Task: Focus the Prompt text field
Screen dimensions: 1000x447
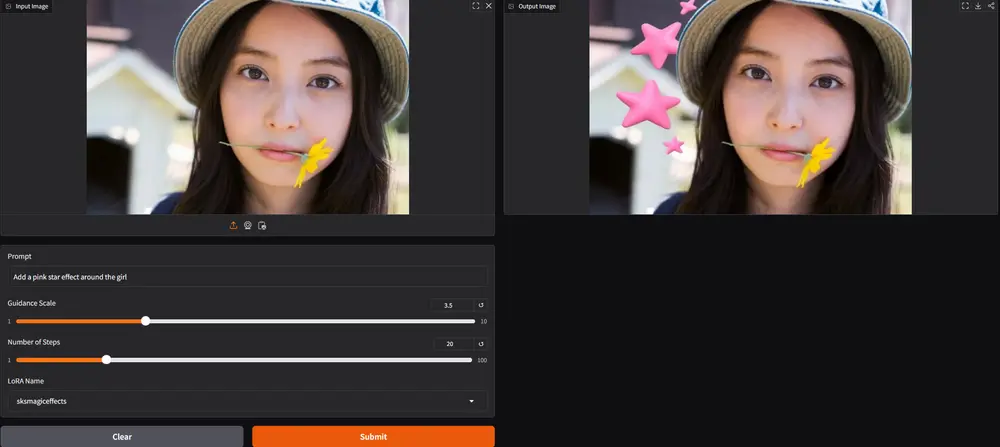Action: point(247,277)
